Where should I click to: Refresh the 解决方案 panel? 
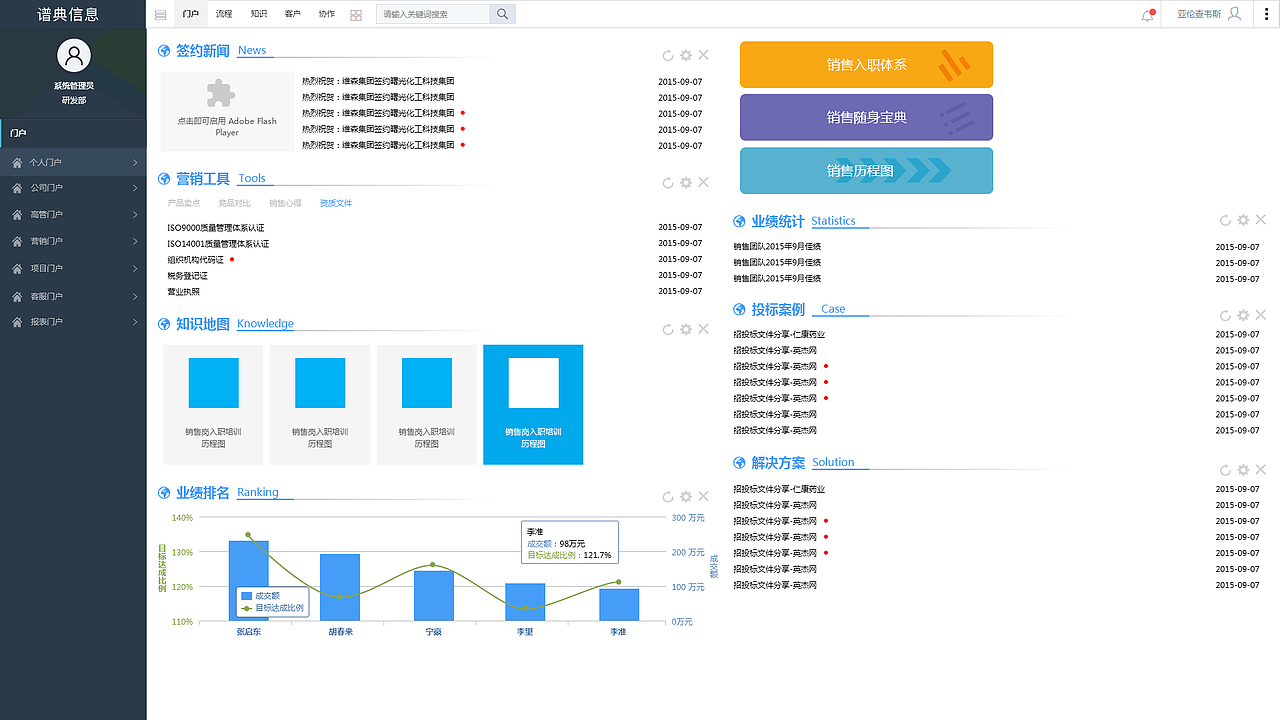click(x=1225, y=470)
